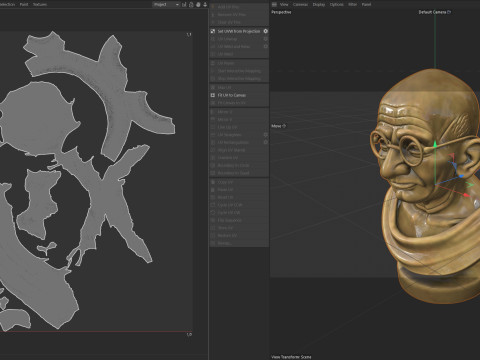Open UV Straighten options gear
This screenshot has height=360, width=480.
tap(266, 135)
